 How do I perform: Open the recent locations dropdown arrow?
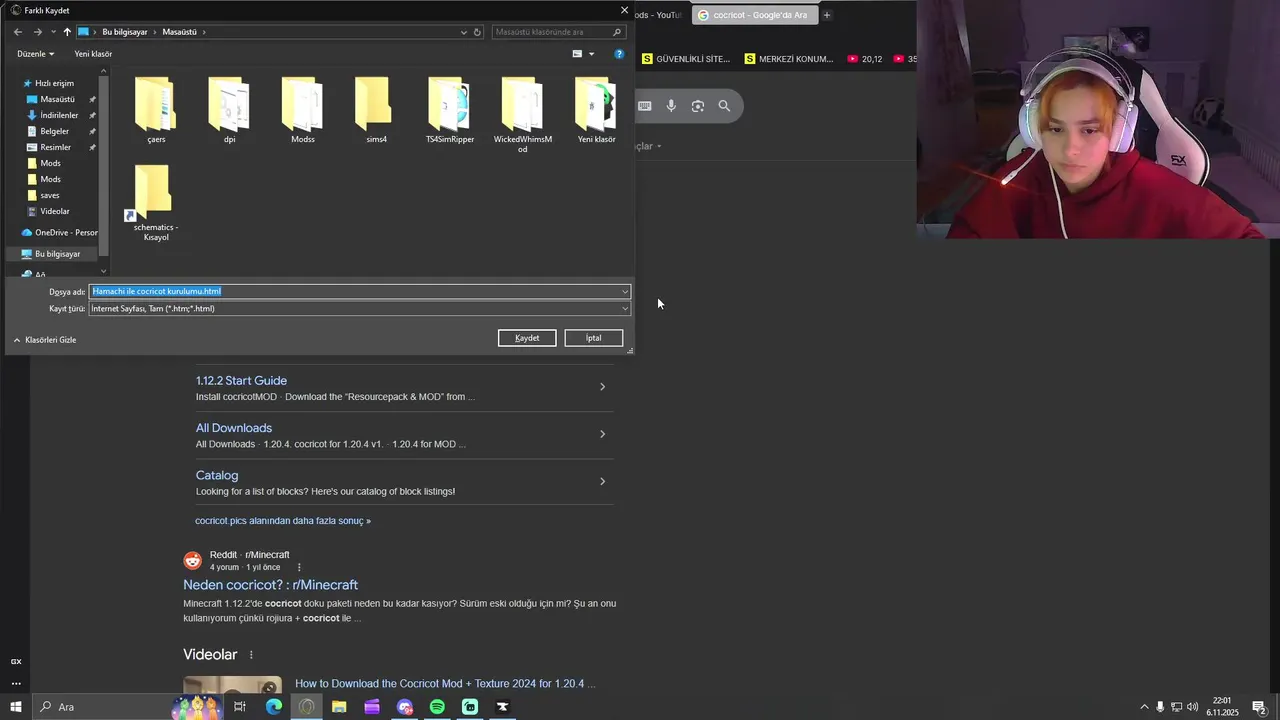click(x=53, y=32)
